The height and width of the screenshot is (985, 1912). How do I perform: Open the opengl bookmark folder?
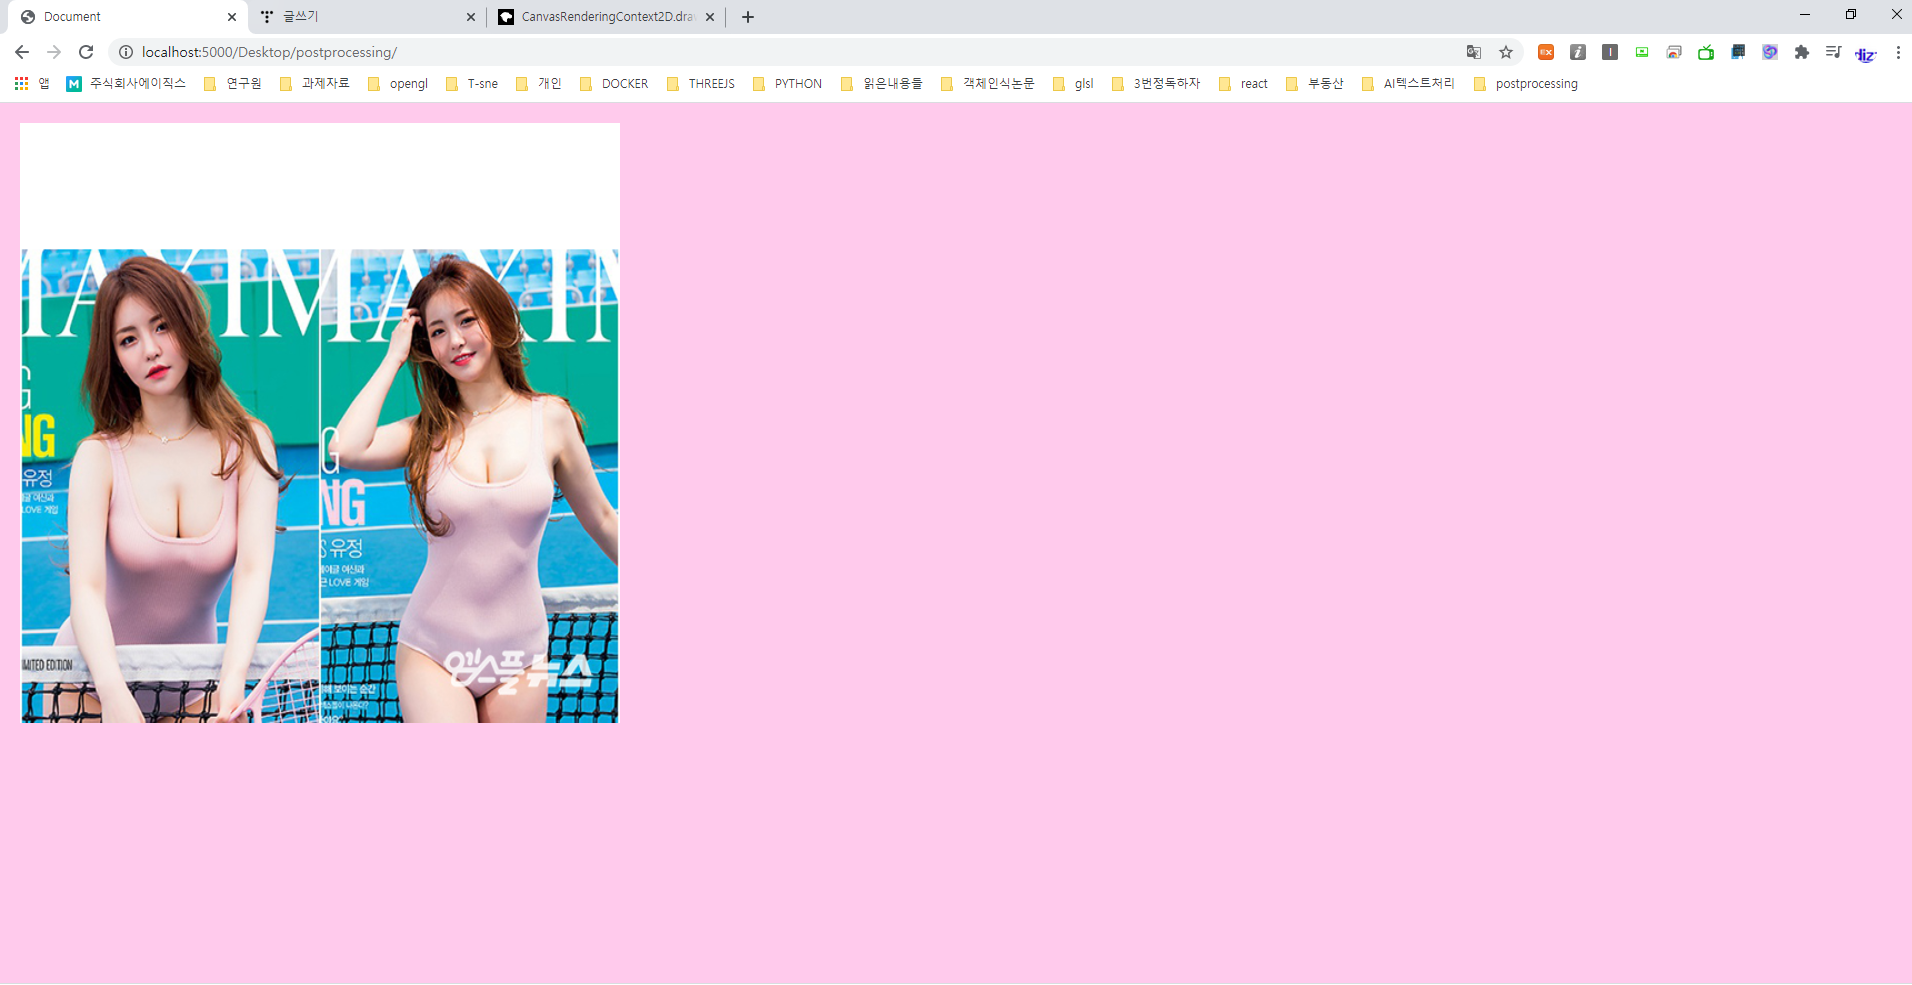[398, 84]
